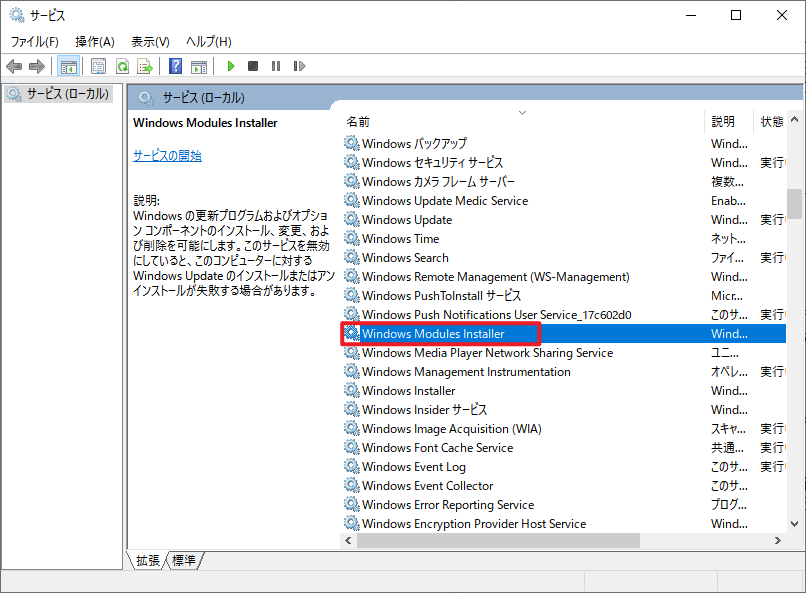
Task: Toggle the console tree show/hide icon
Action: (x=68, y=66)
